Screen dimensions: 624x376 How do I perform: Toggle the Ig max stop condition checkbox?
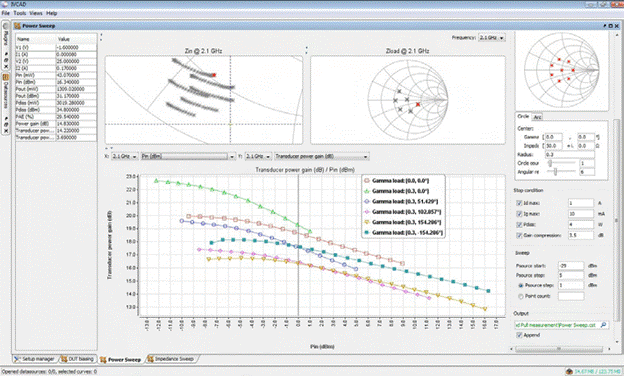click(x=519, y=214)
